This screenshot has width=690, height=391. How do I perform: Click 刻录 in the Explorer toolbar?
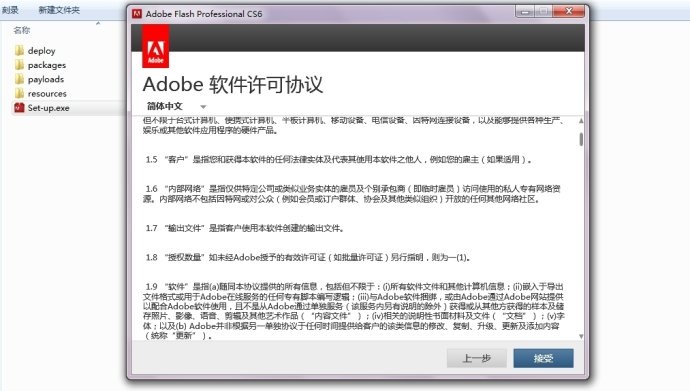10,10
